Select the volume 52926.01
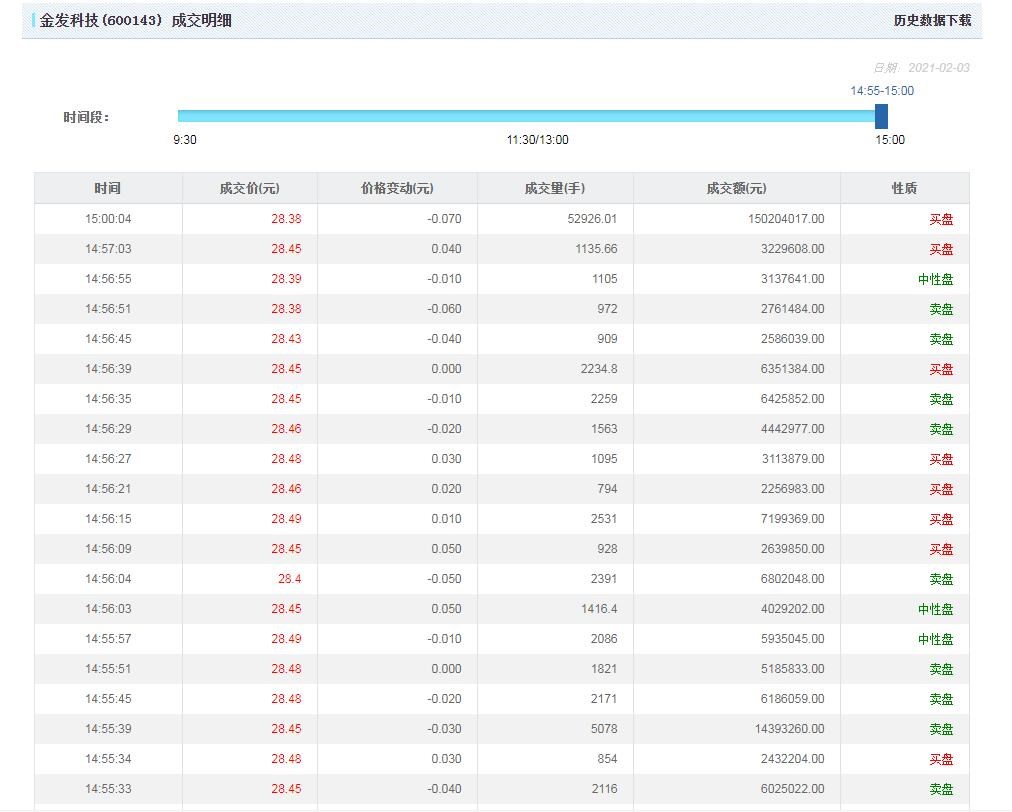 point(592,219)
